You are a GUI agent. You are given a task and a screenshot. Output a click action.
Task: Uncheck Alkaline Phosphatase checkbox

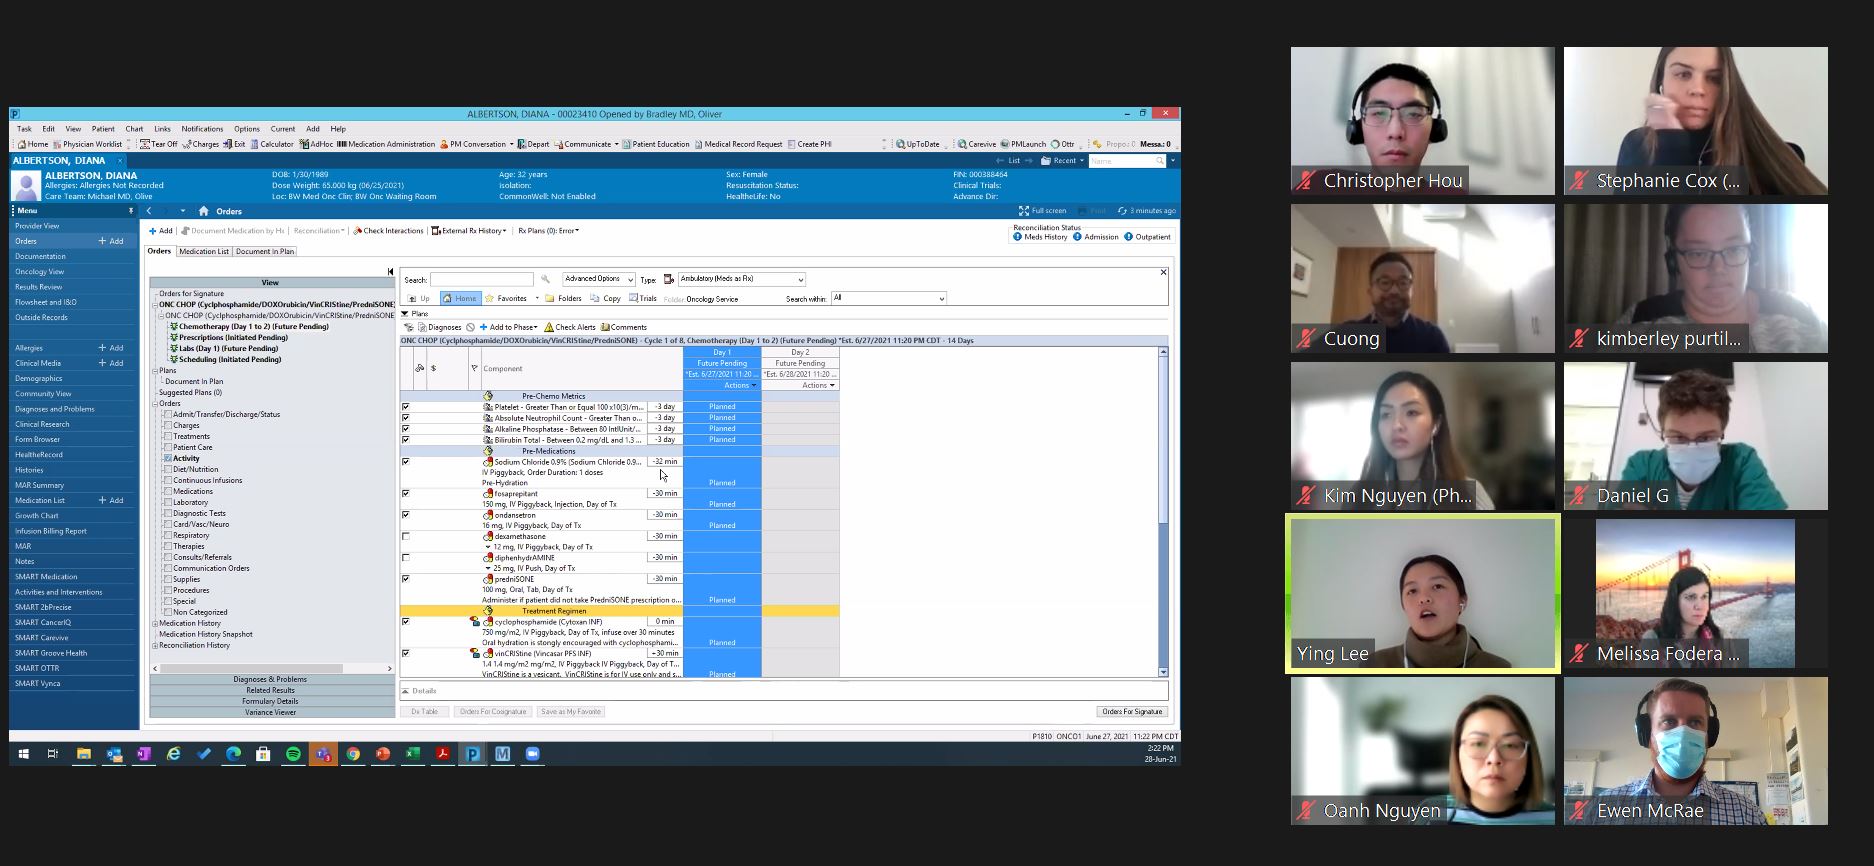pyautogui.click(x=405, y=429)
